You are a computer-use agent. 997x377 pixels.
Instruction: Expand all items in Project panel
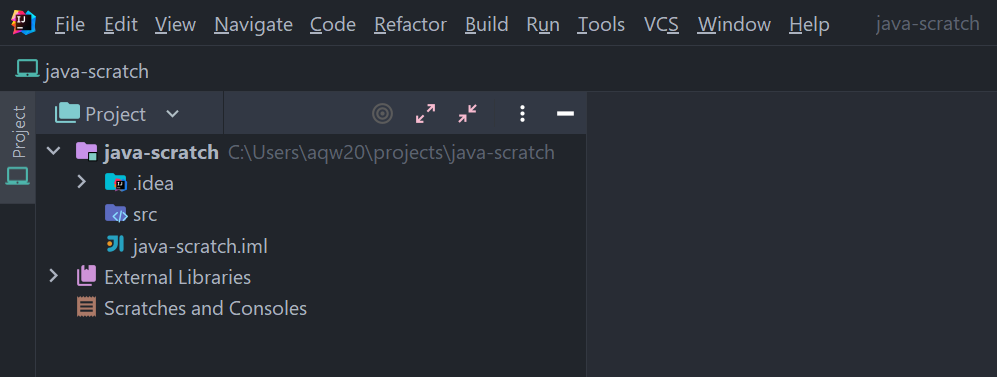coord(425,114)
